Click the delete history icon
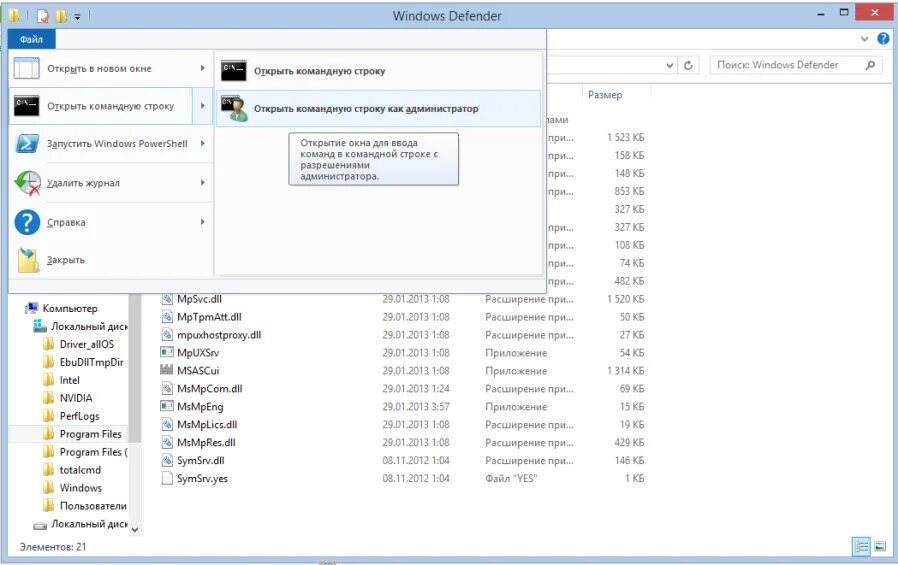Screen dimensions: 898x565 pos(27,183)
